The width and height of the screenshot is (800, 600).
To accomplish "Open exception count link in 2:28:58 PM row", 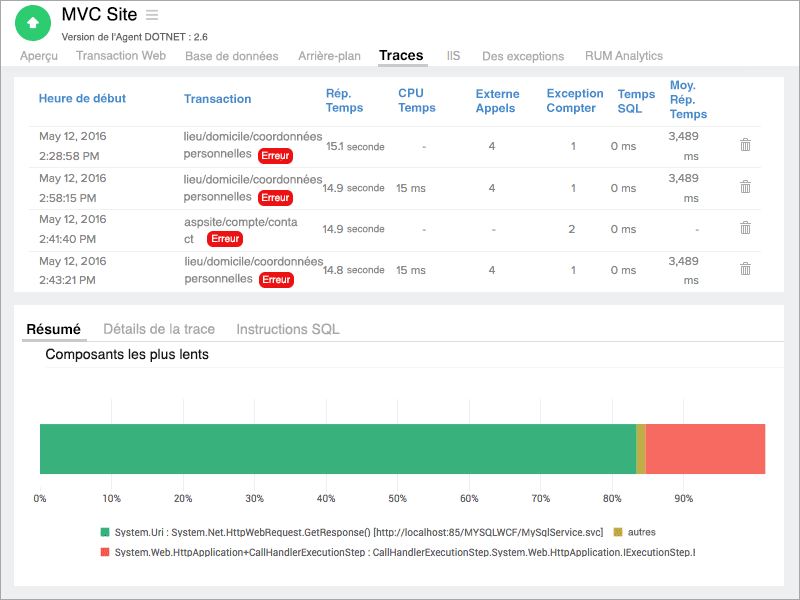I will coord(573,146).
